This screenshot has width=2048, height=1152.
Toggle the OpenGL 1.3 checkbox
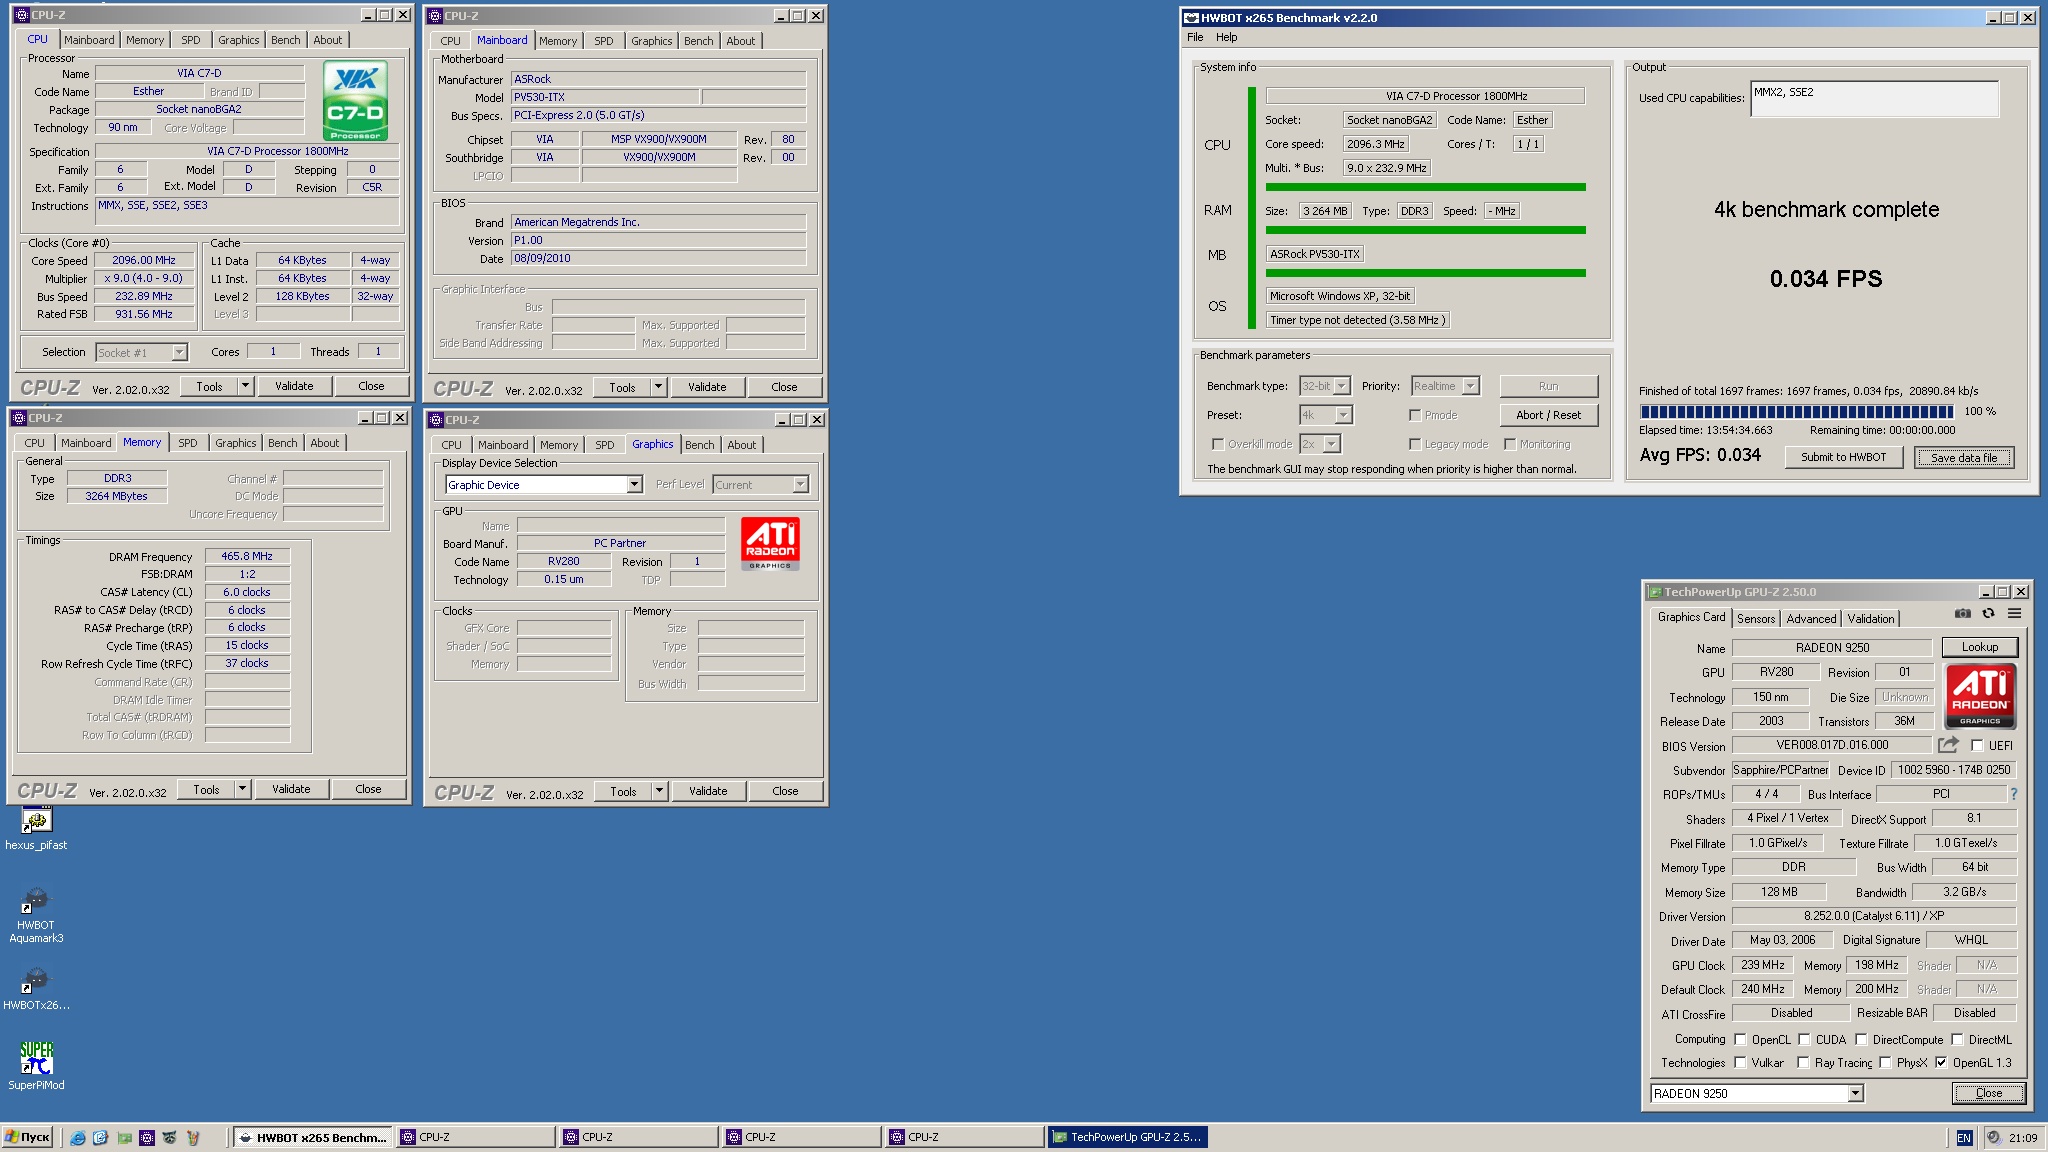pos(1941,1063)
